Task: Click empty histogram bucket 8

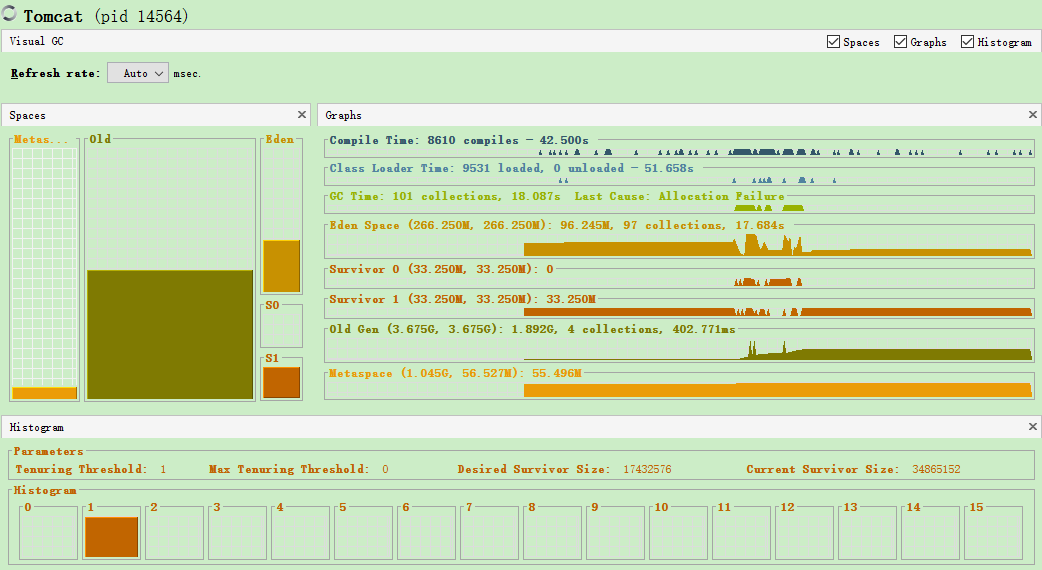Action: (552, 535)
